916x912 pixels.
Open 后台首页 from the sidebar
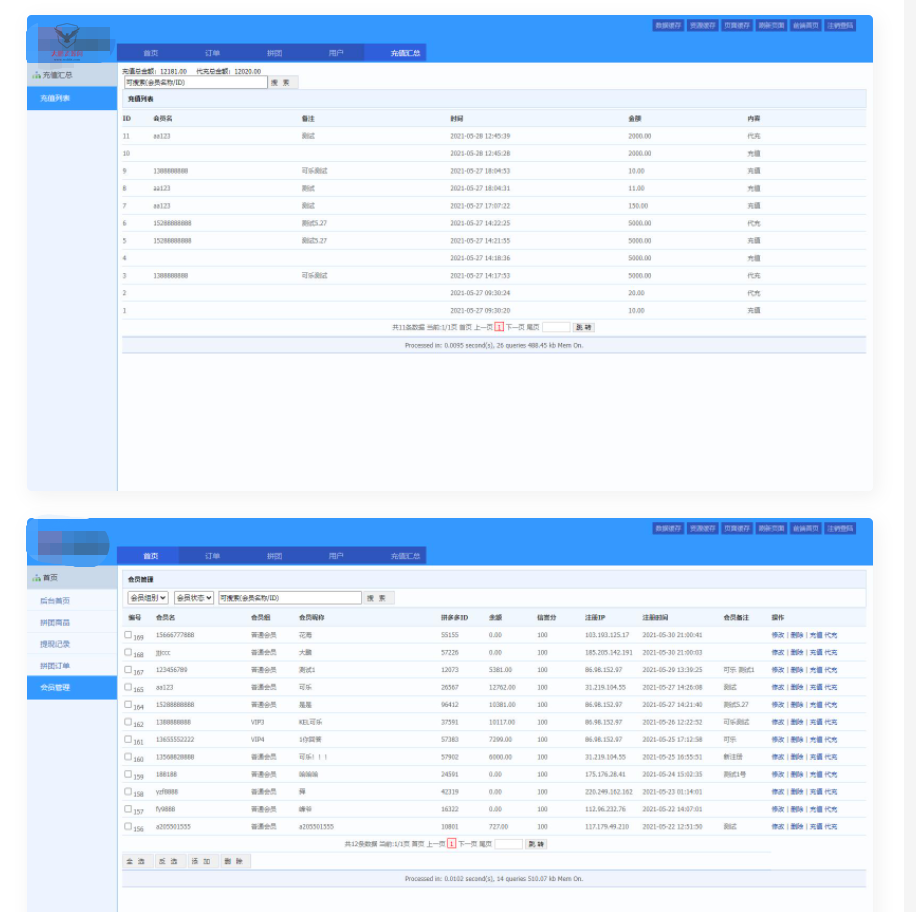(55, 601)
